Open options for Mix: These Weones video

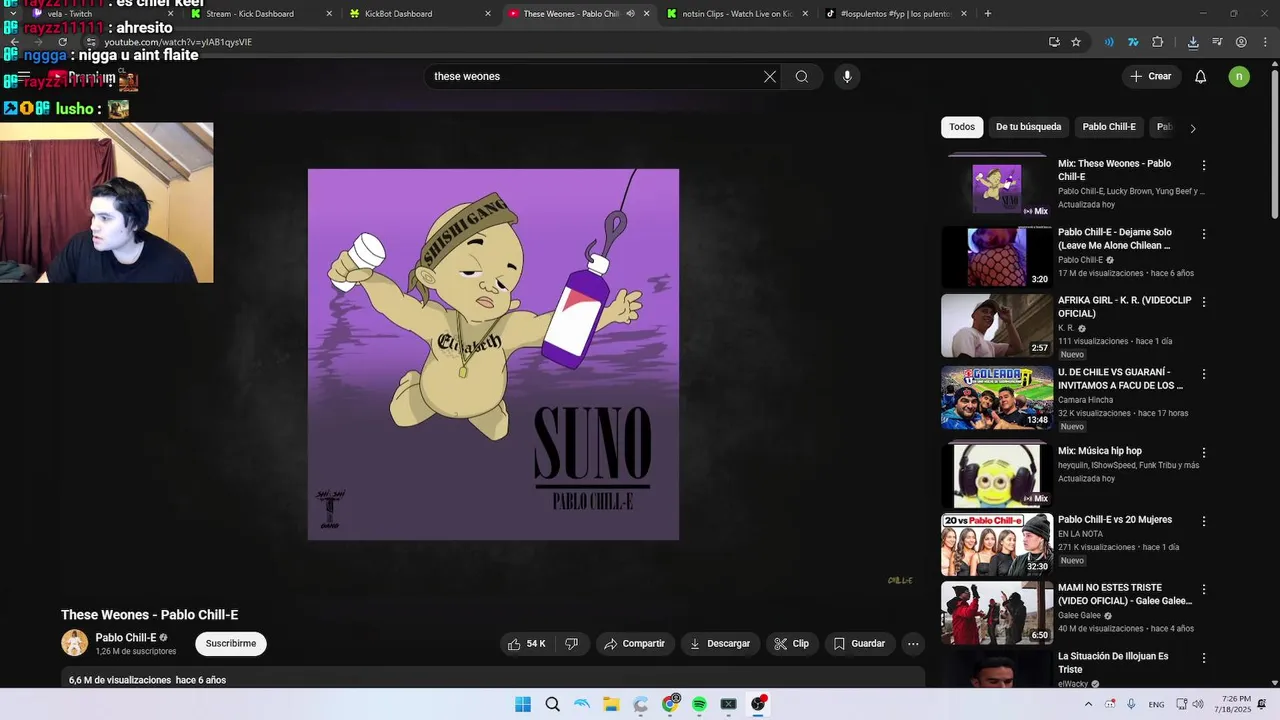tap(1204, 165)
